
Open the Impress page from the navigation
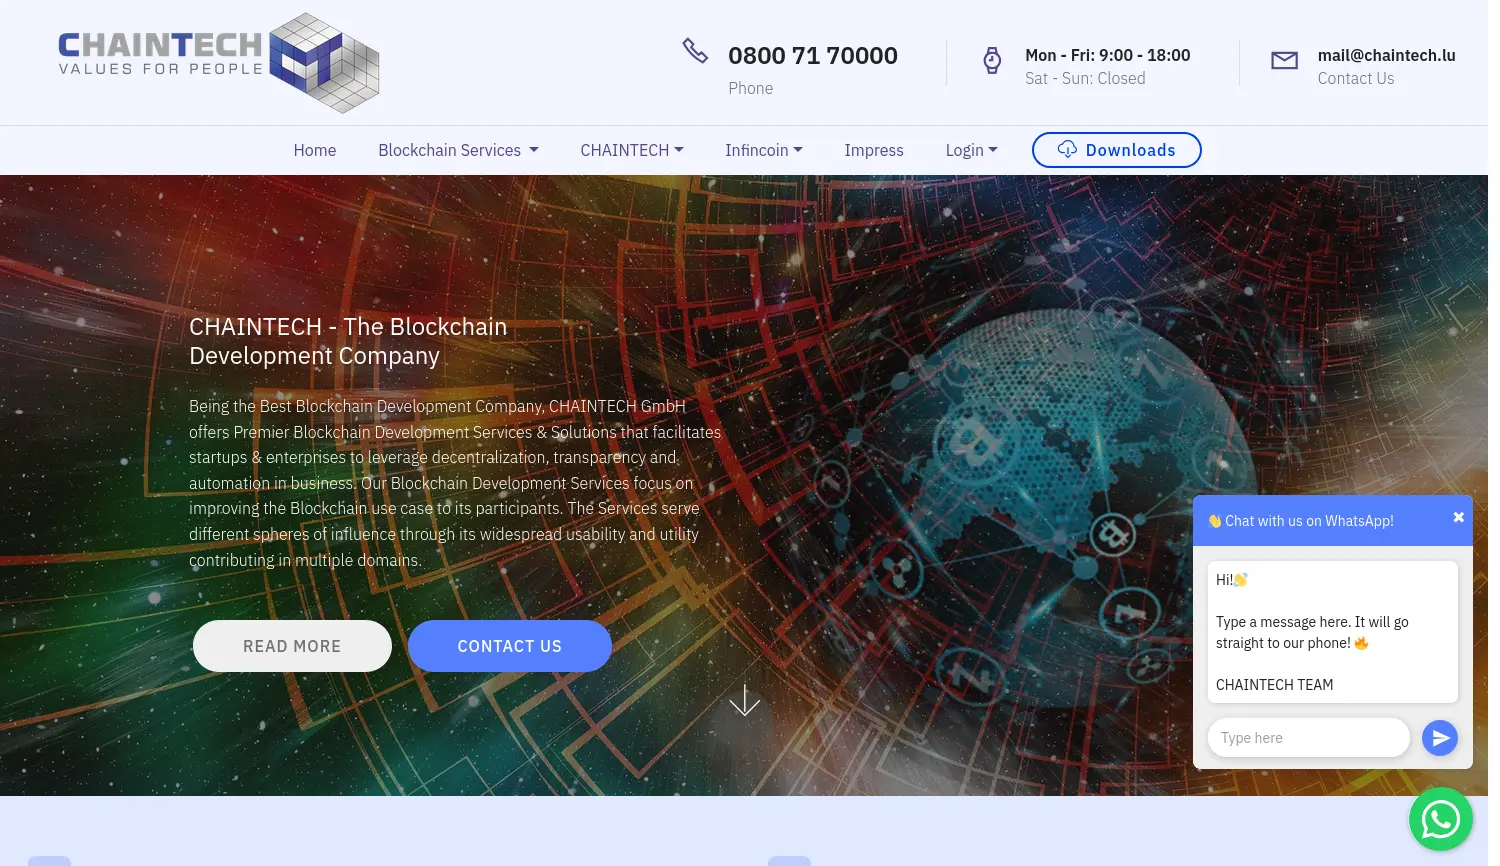[x=874, y=150]
